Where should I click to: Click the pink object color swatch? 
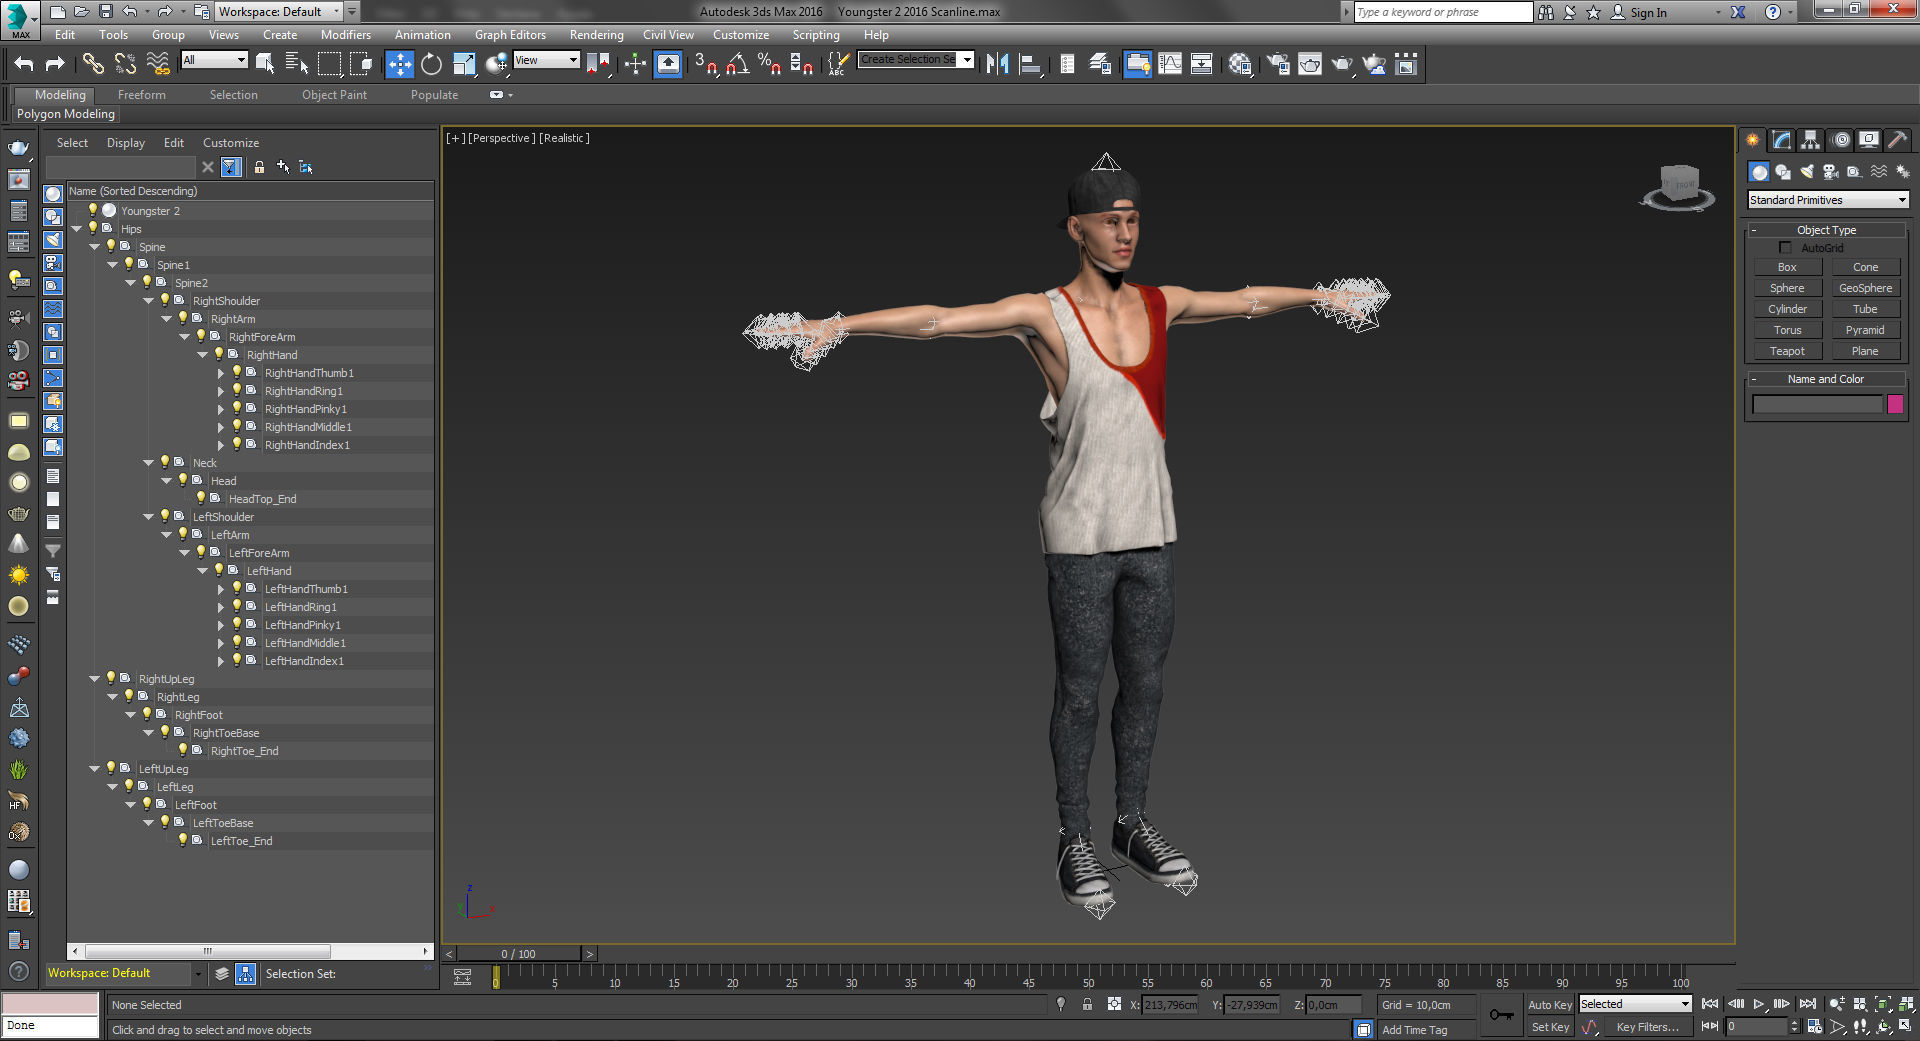[1895, 404]
